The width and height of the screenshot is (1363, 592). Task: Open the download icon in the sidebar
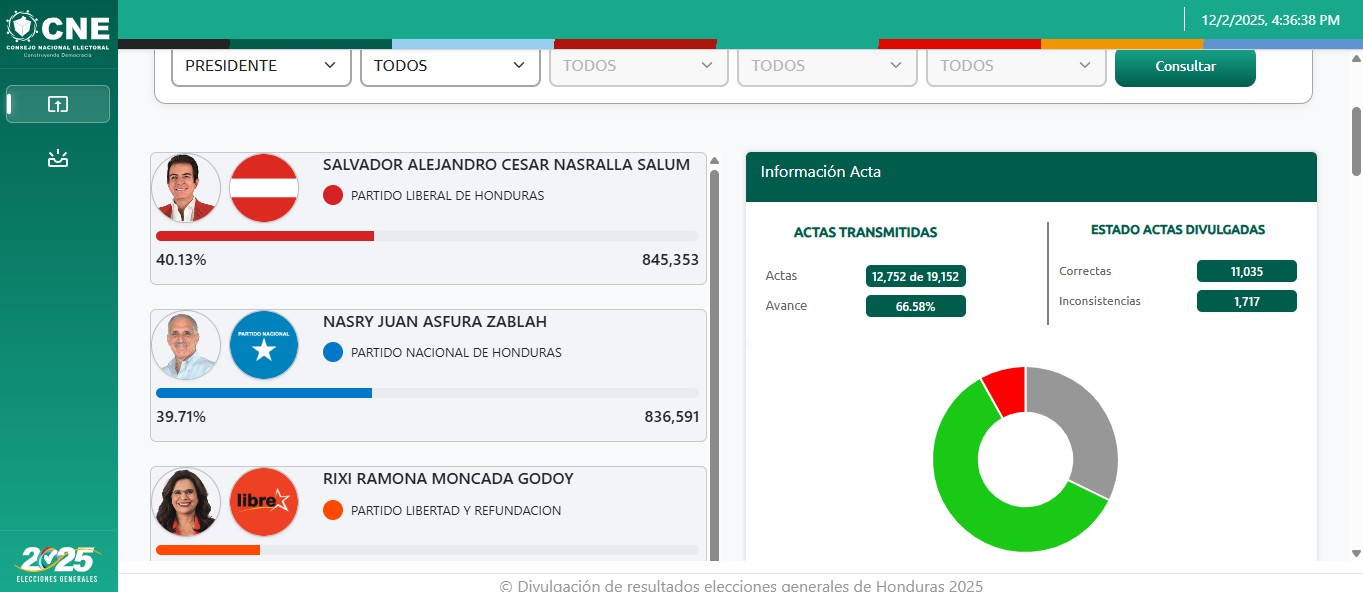click(x=58, y=158)
